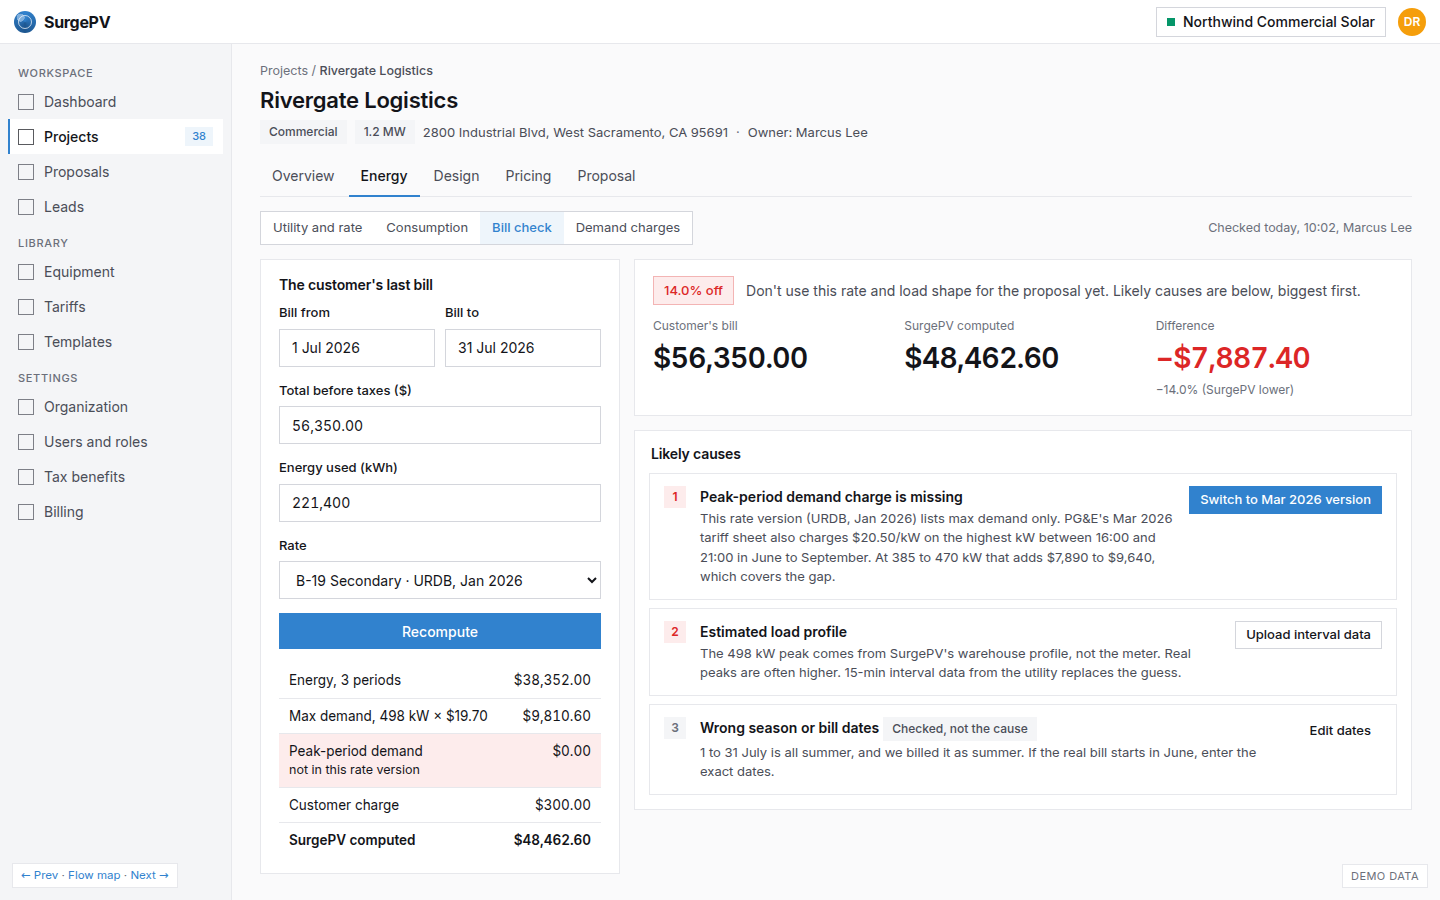
Task: Click the '1.2 MW' project tag
Action: [384, 132]
